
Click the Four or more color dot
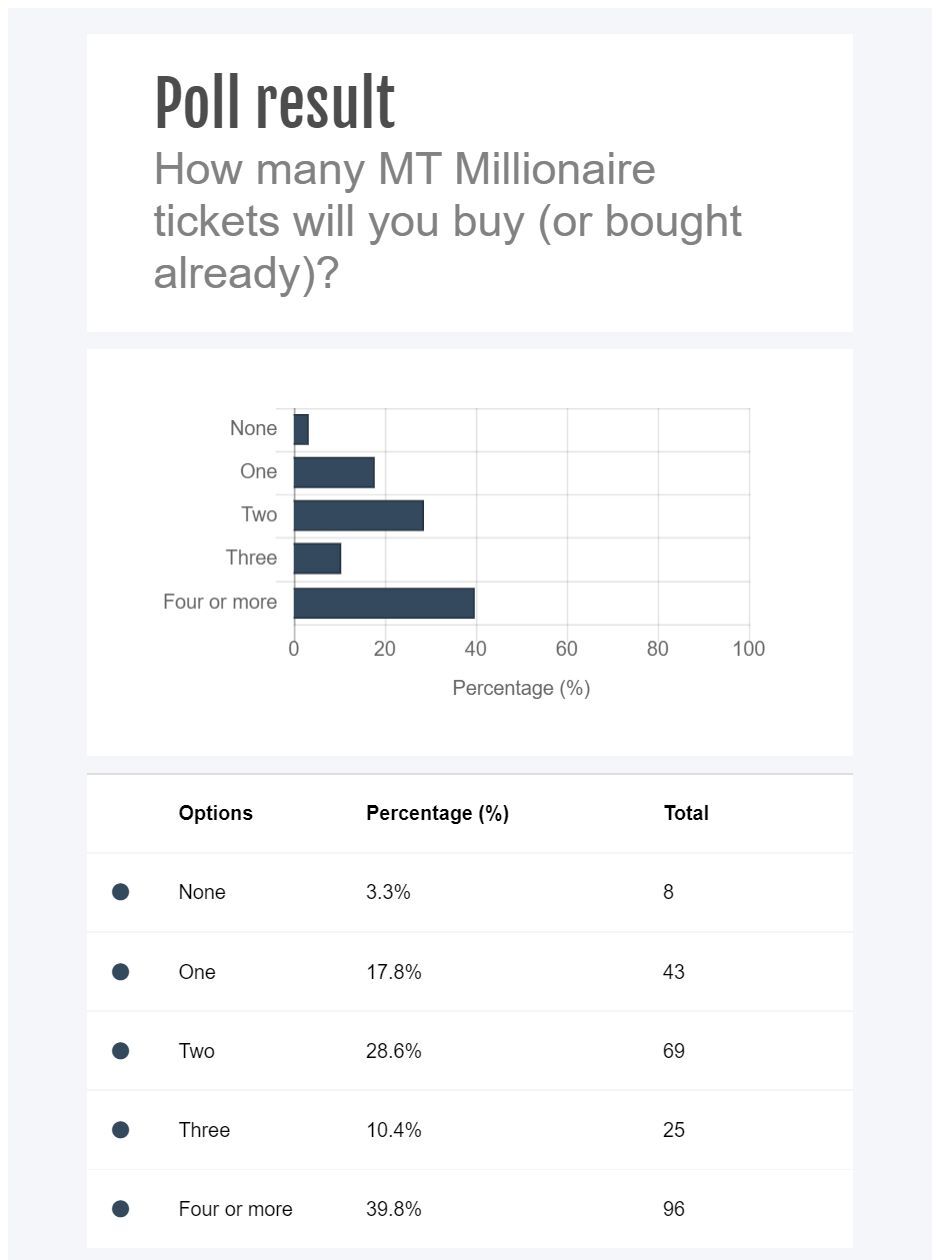(120, 1209)
